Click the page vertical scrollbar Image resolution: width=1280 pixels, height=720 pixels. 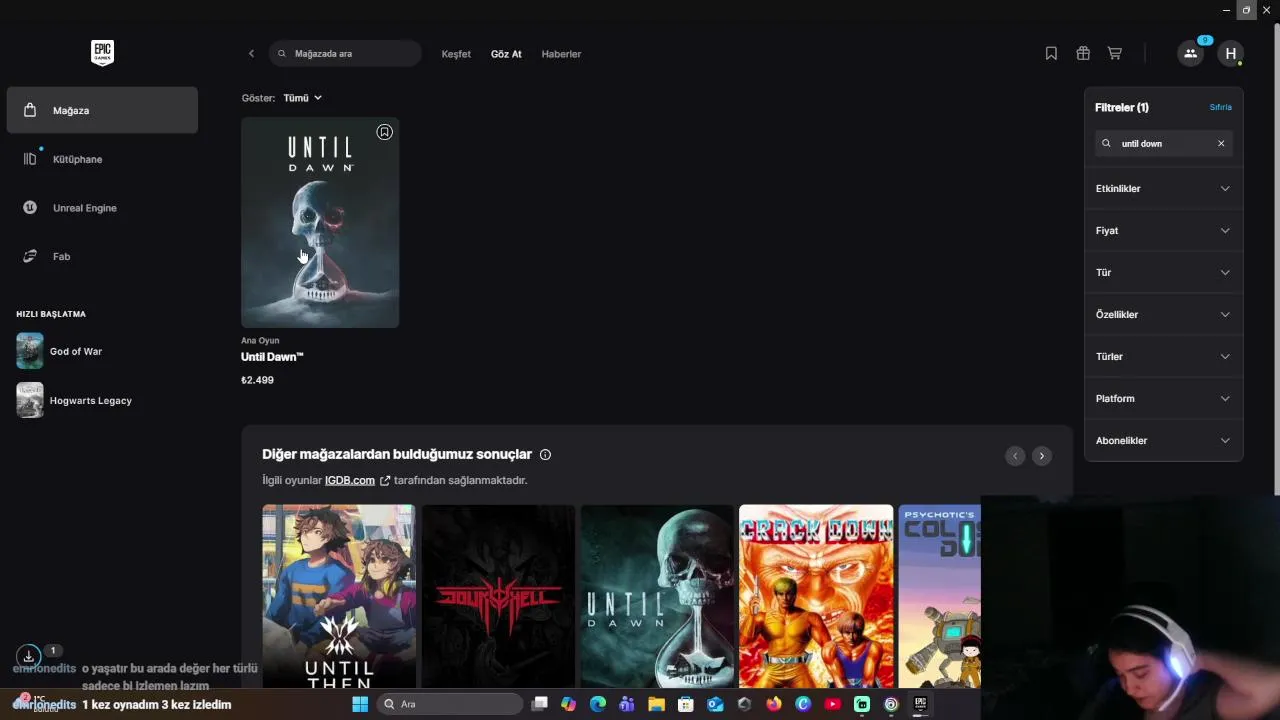click(1276, 258)
